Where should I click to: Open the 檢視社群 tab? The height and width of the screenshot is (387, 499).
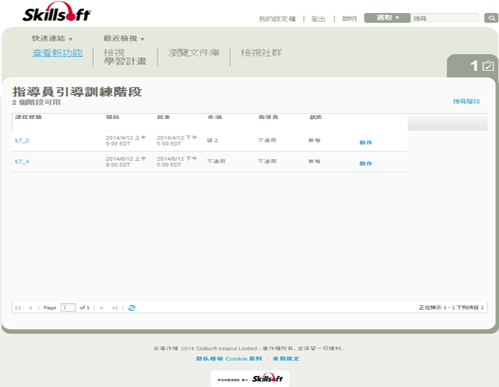(261, 53)
